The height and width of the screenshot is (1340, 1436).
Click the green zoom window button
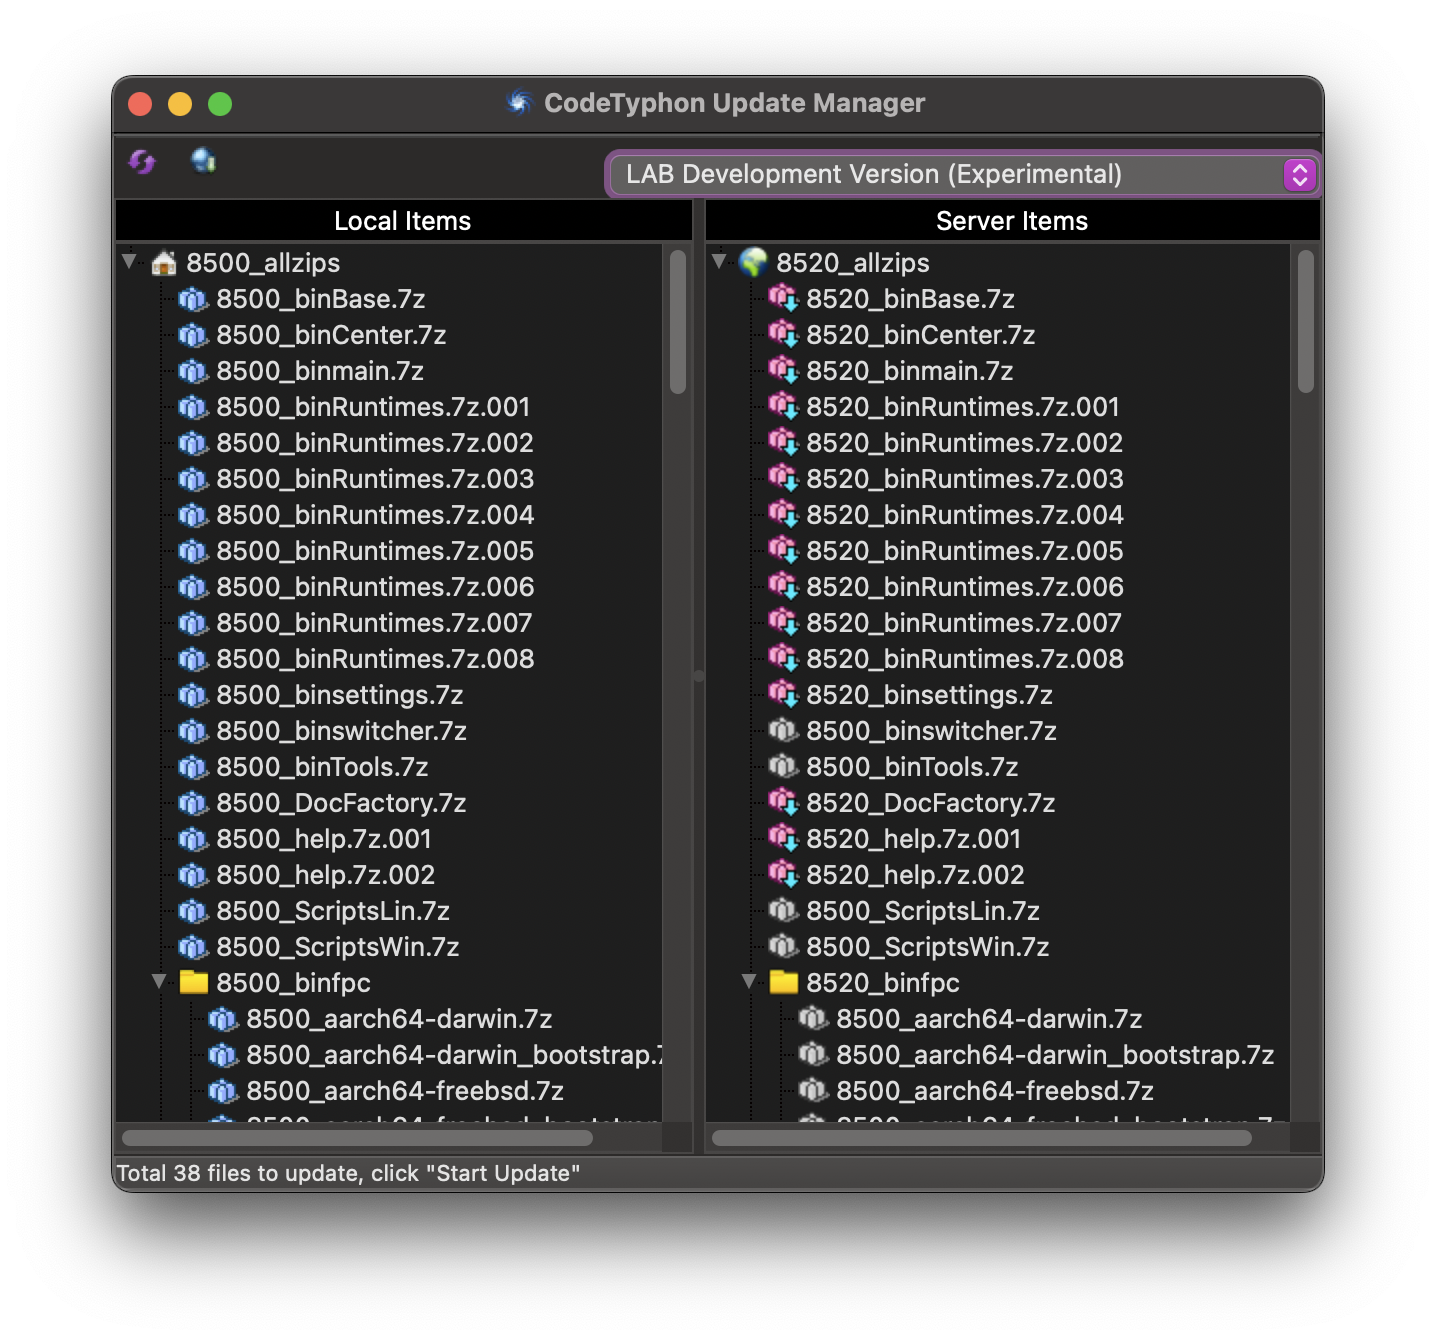tap(220, 104)
